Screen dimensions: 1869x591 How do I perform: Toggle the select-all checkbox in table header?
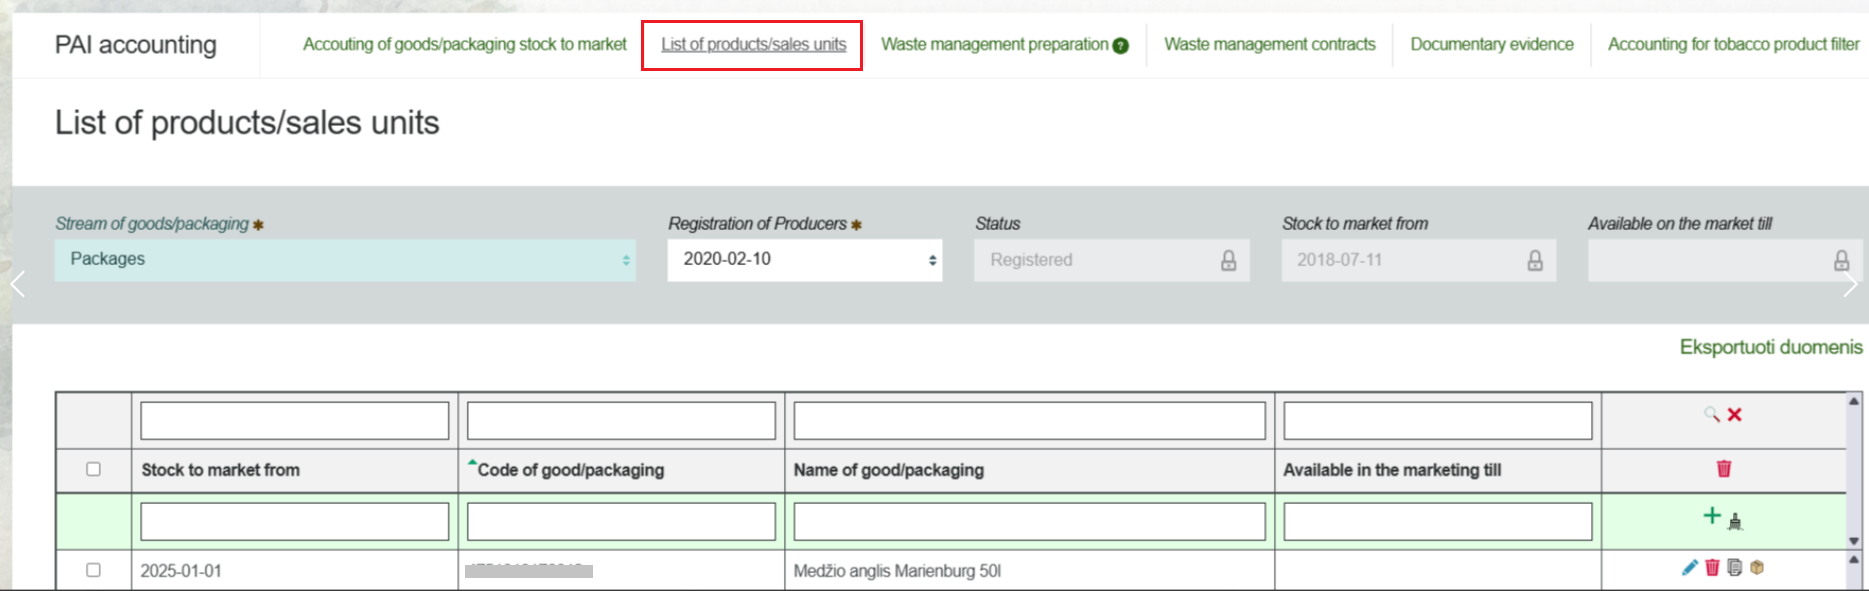93,469
